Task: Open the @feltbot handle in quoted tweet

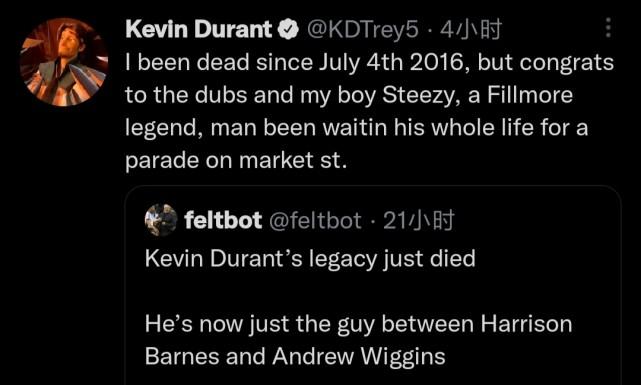Action: [315, 221]
